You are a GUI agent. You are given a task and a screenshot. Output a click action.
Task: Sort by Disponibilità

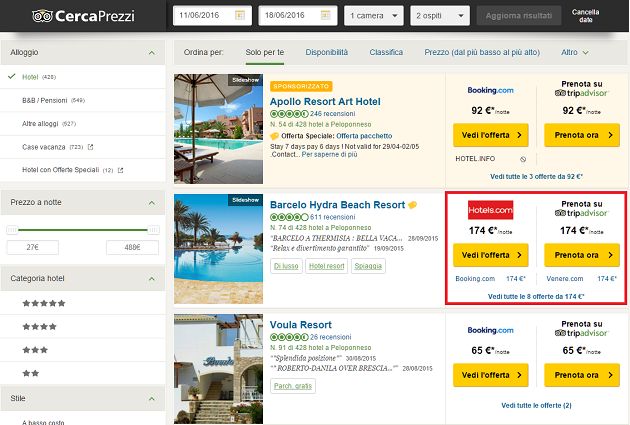pos(327,52)
